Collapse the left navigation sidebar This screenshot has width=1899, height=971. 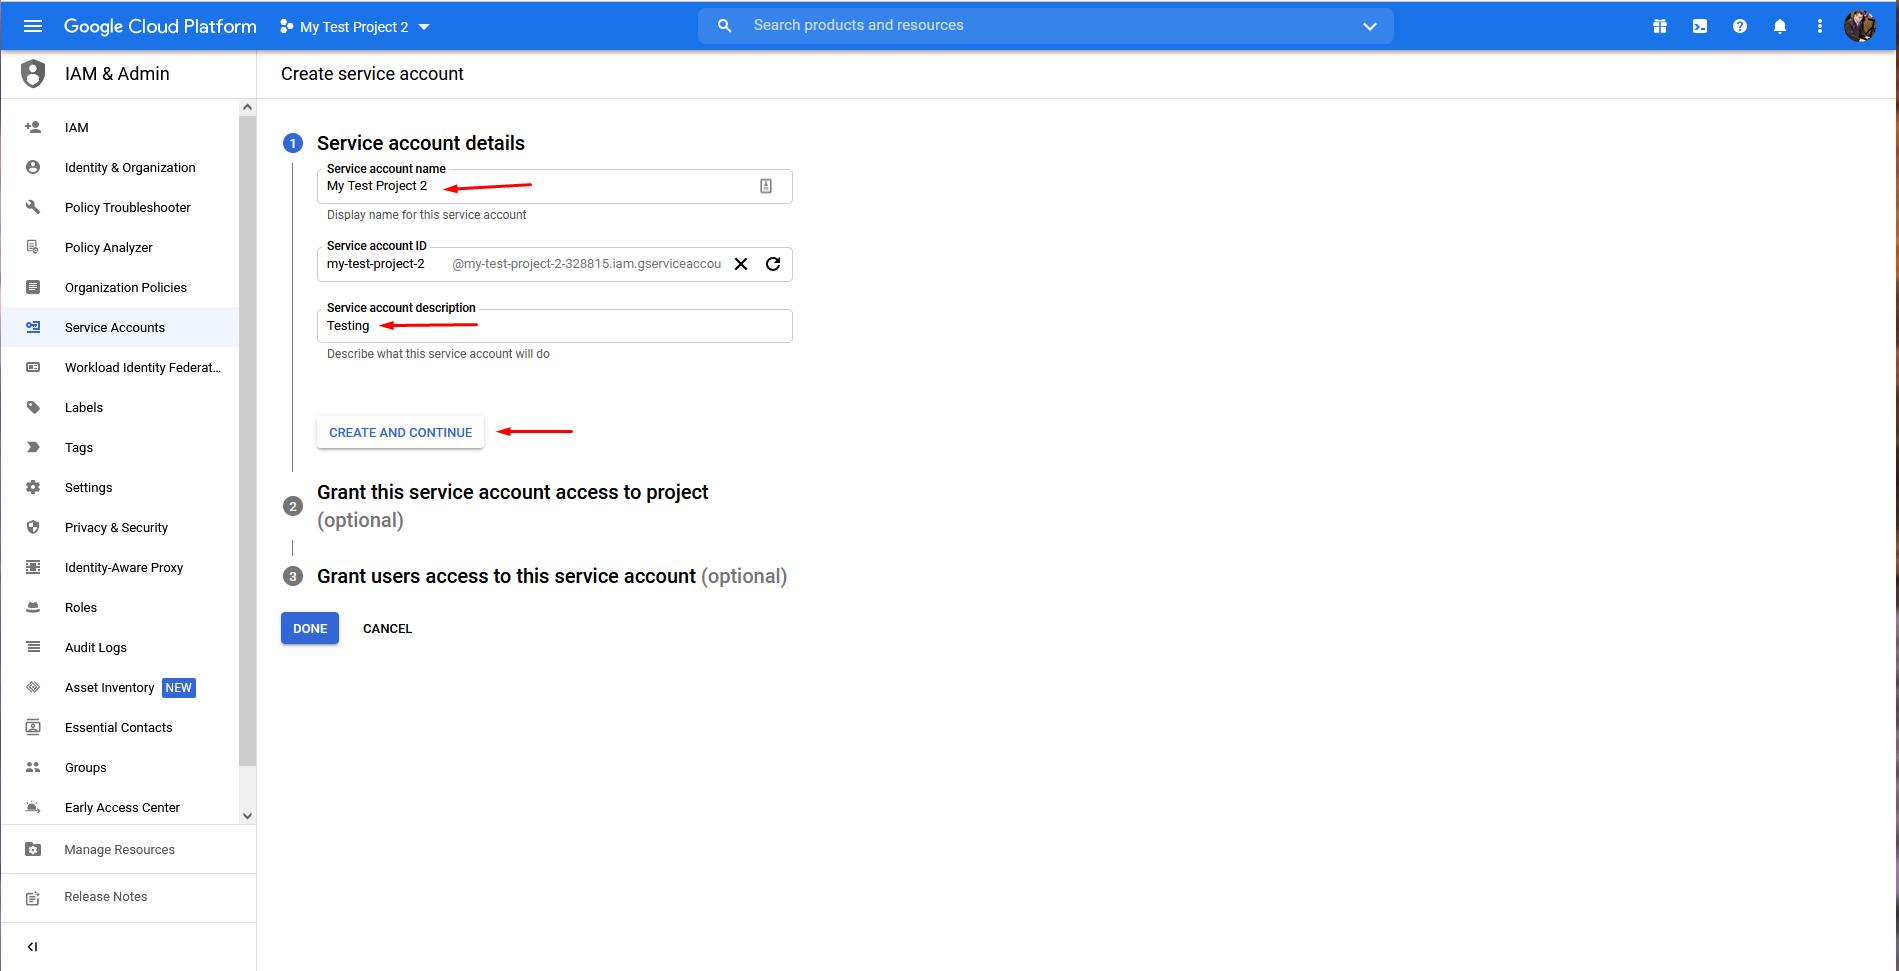(x=32, y=946)
